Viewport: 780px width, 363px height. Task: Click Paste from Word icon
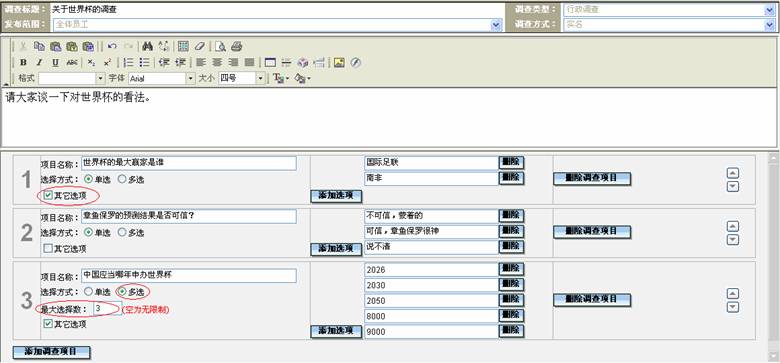click(x=89, y=46)
